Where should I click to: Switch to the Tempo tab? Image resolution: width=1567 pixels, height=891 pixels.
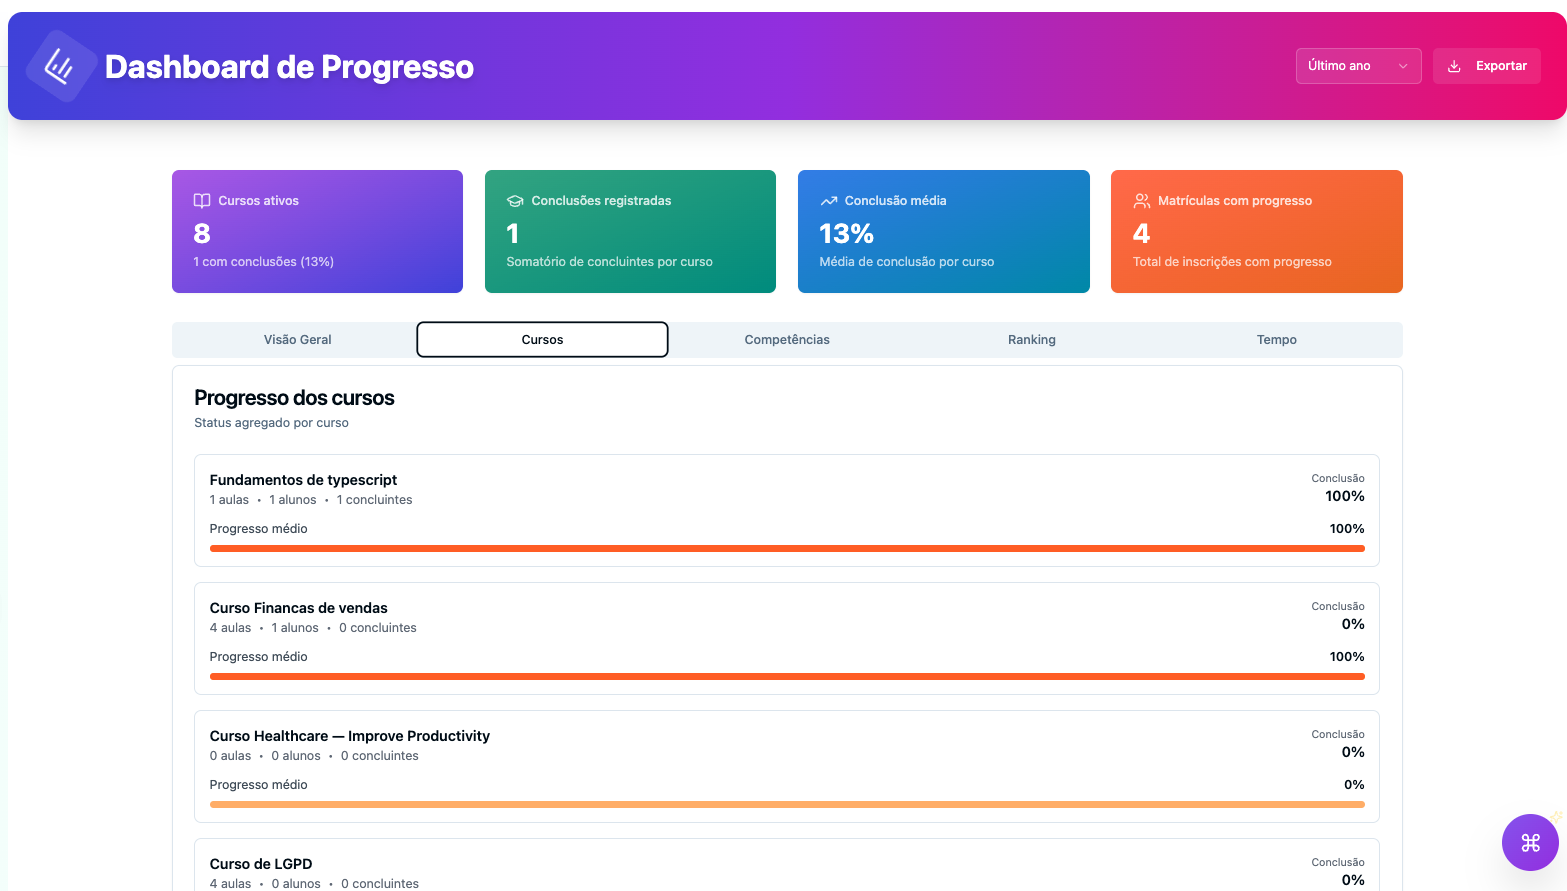coord(1276,339)
